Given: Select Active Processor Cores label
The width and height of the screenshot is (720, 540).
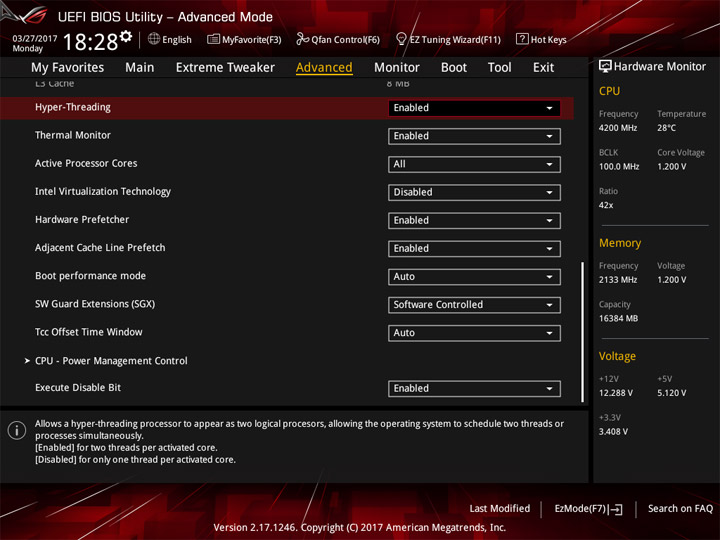Looking at the screenshot, I should click(x=86, y=163).
